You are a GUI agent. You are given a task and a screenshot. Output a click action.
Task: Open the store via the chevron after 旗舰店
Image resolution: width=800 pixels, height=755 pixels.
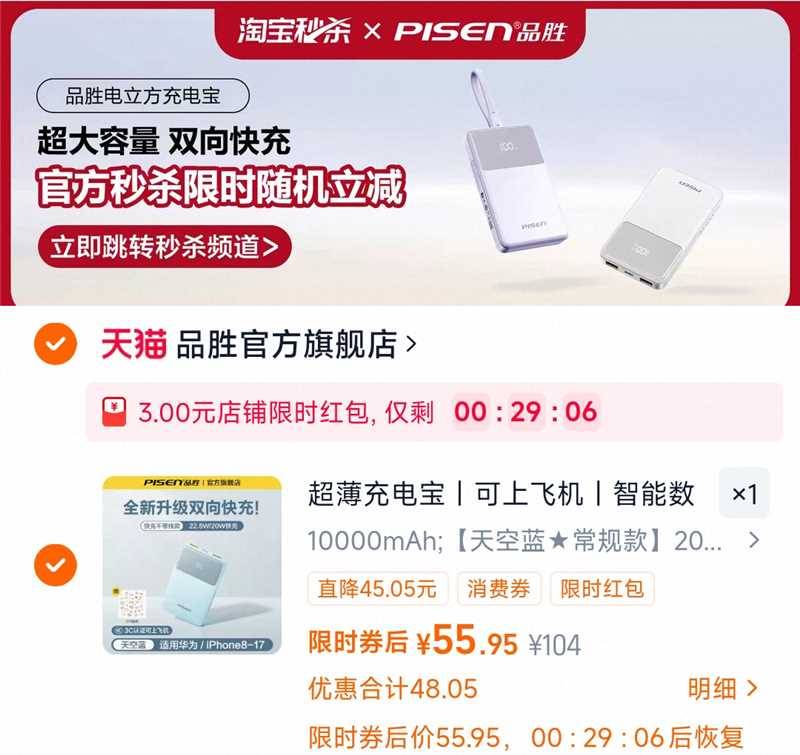(411, 345)
